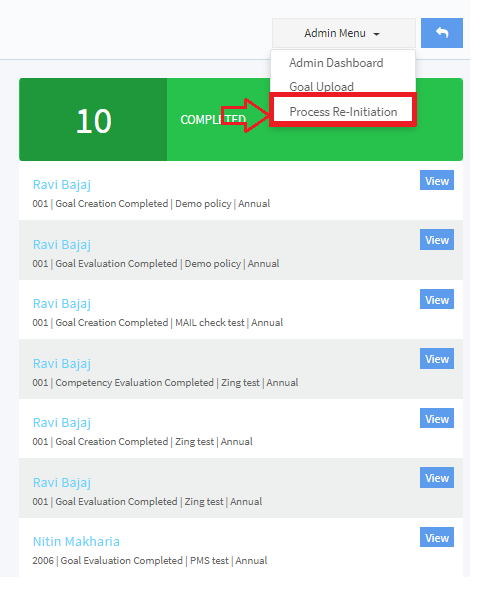Viewport: 479px width, 602px height.
Task: Select Admin Dashboard from the menu
Action: coord(336,63)
